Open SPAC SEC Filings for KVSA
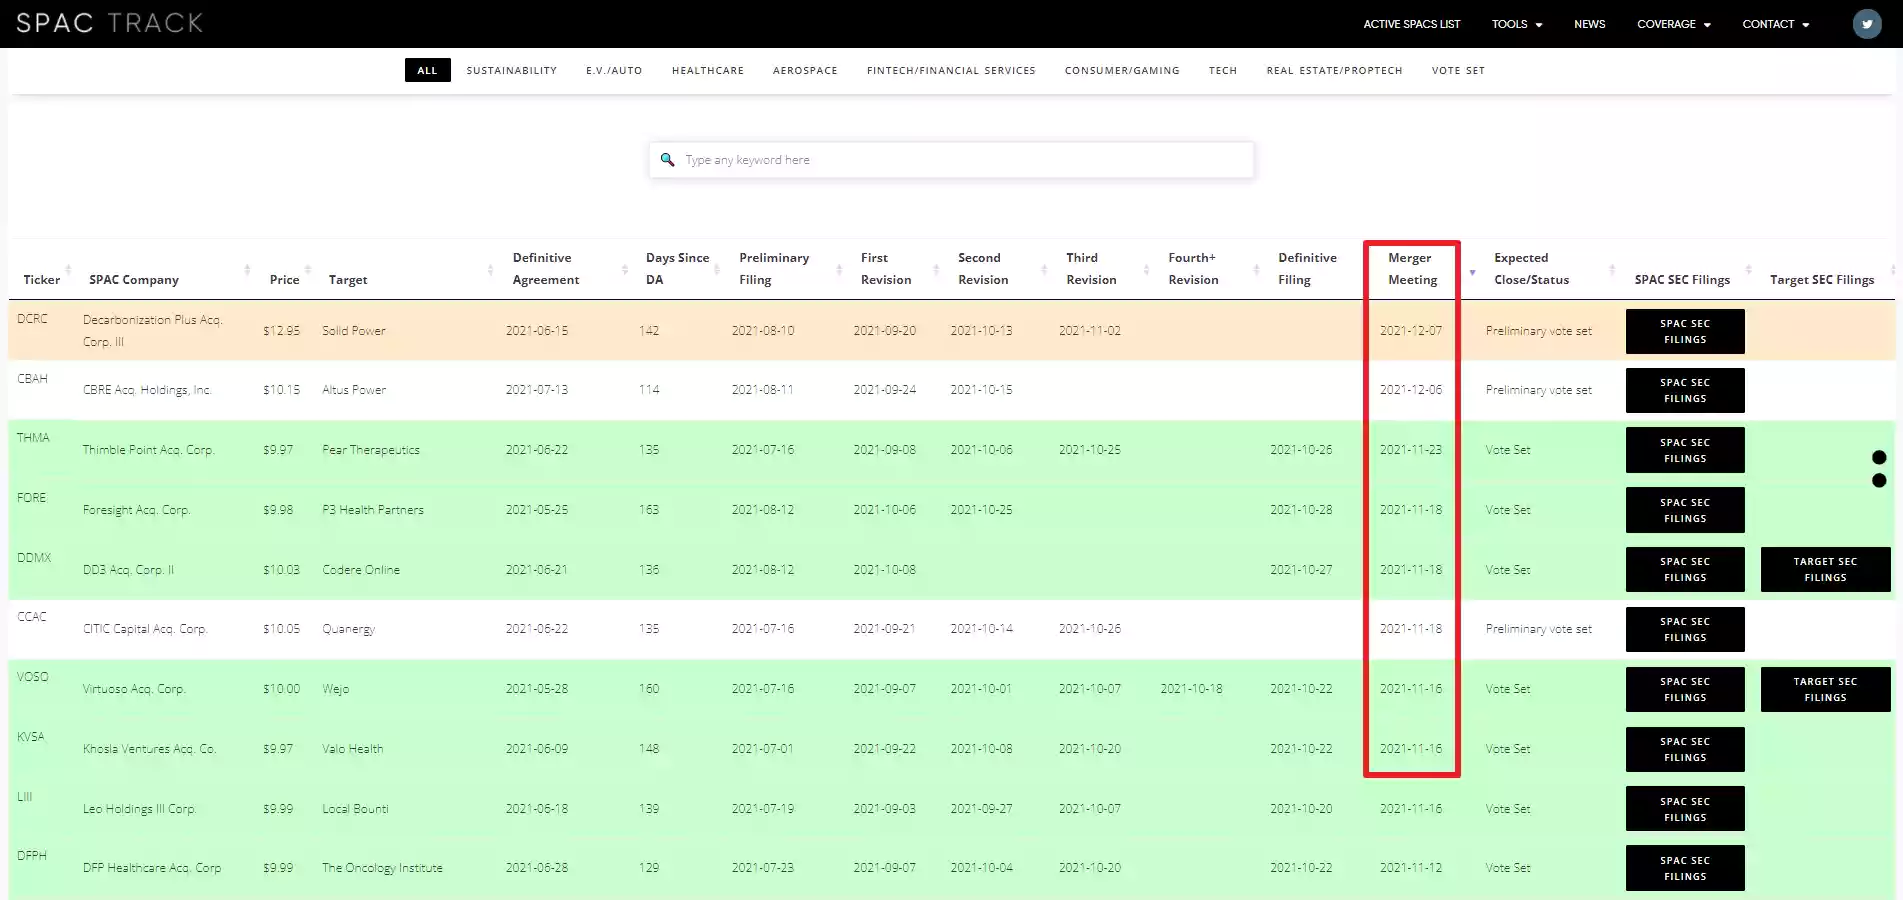 click(x=1685, y=749)
